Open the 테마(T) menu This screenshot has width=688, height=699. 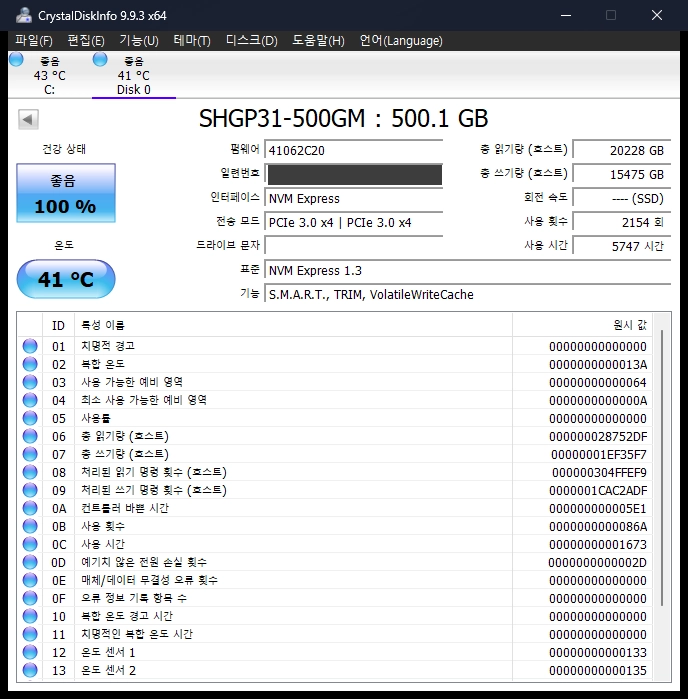pos(192,41)
